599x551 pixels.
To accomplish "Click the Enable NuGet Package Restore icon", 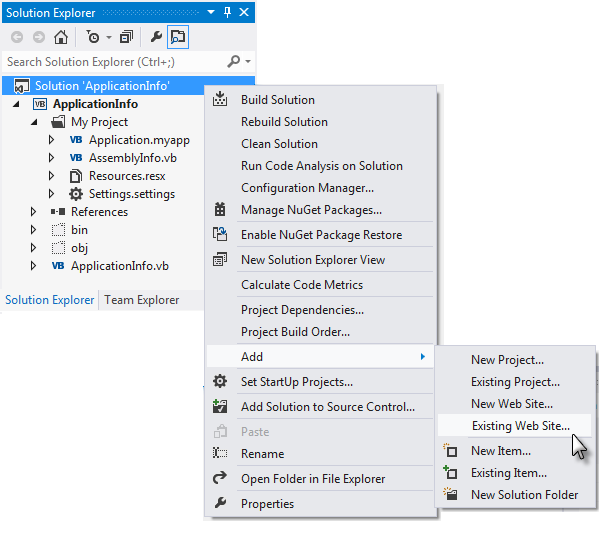I will pos(220,234).
